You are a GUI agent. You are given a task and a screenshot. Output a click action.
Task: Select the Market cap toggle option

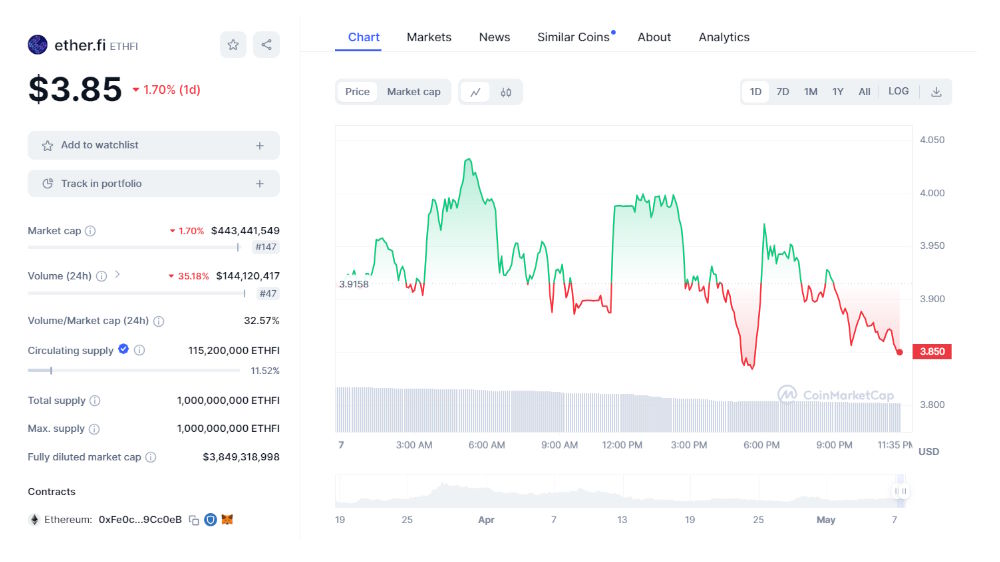[413, 92]
